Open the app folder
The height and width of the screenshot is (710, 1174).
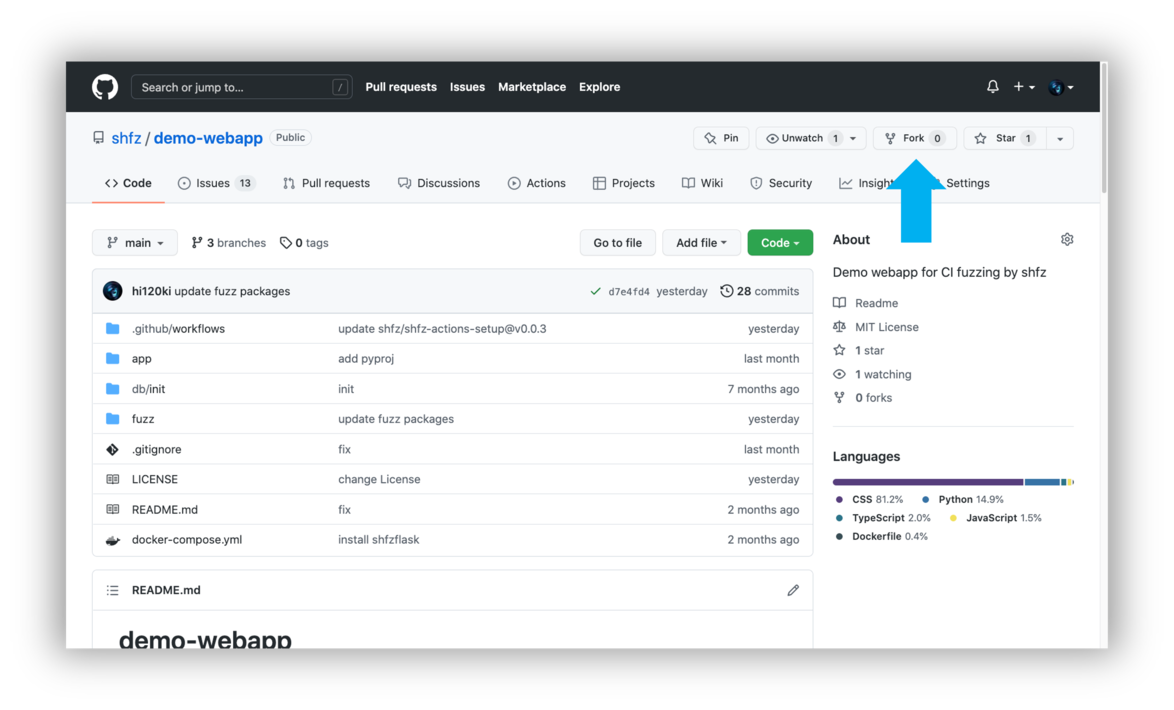[x=142, y=359]
